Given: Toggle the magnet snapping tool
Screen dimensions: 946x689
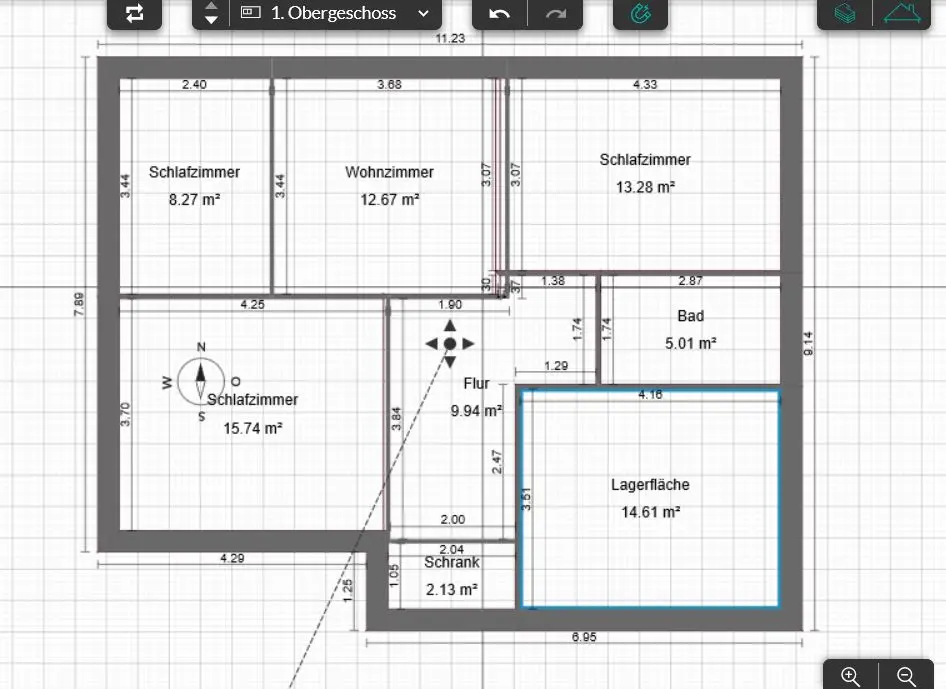Looking at the screenshot, I should (640, 13).
